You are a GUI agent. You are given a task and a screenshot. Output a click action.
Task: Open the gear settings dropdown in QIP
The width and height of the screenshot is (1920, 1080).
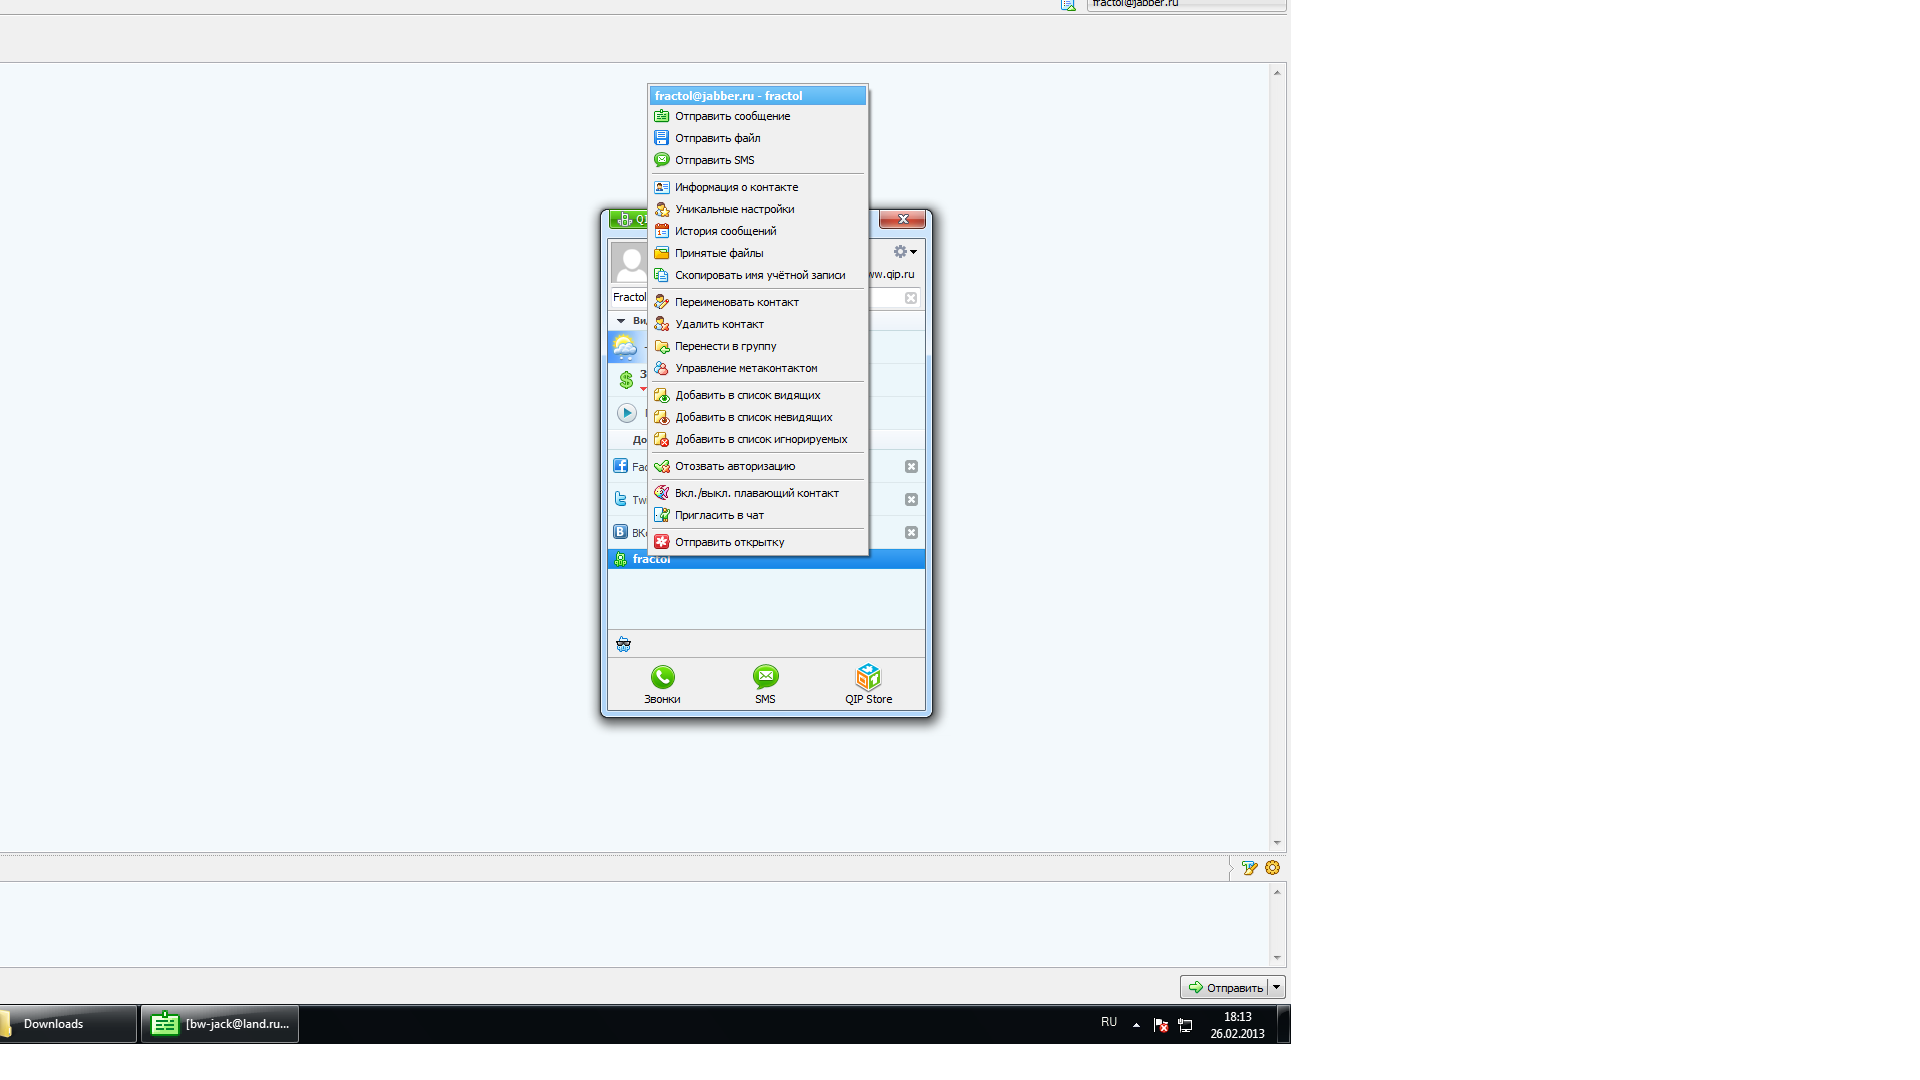pyautogui.click(x=905, y=252)
